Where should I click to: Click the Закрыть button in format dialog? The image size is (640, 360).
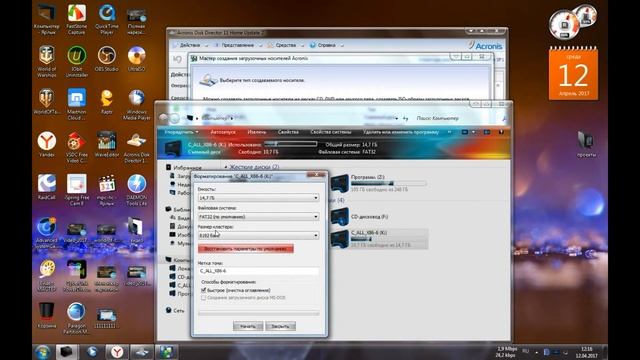(x=280, y=326)
